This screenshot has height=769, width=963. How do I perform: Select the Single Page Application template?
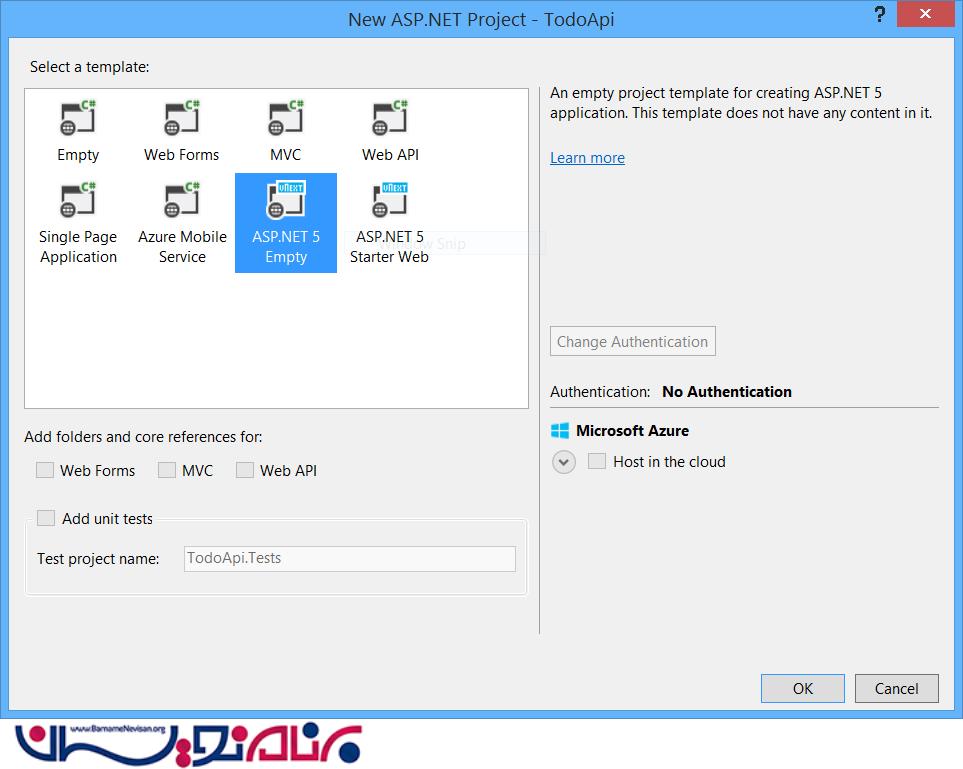pos(78,222)
